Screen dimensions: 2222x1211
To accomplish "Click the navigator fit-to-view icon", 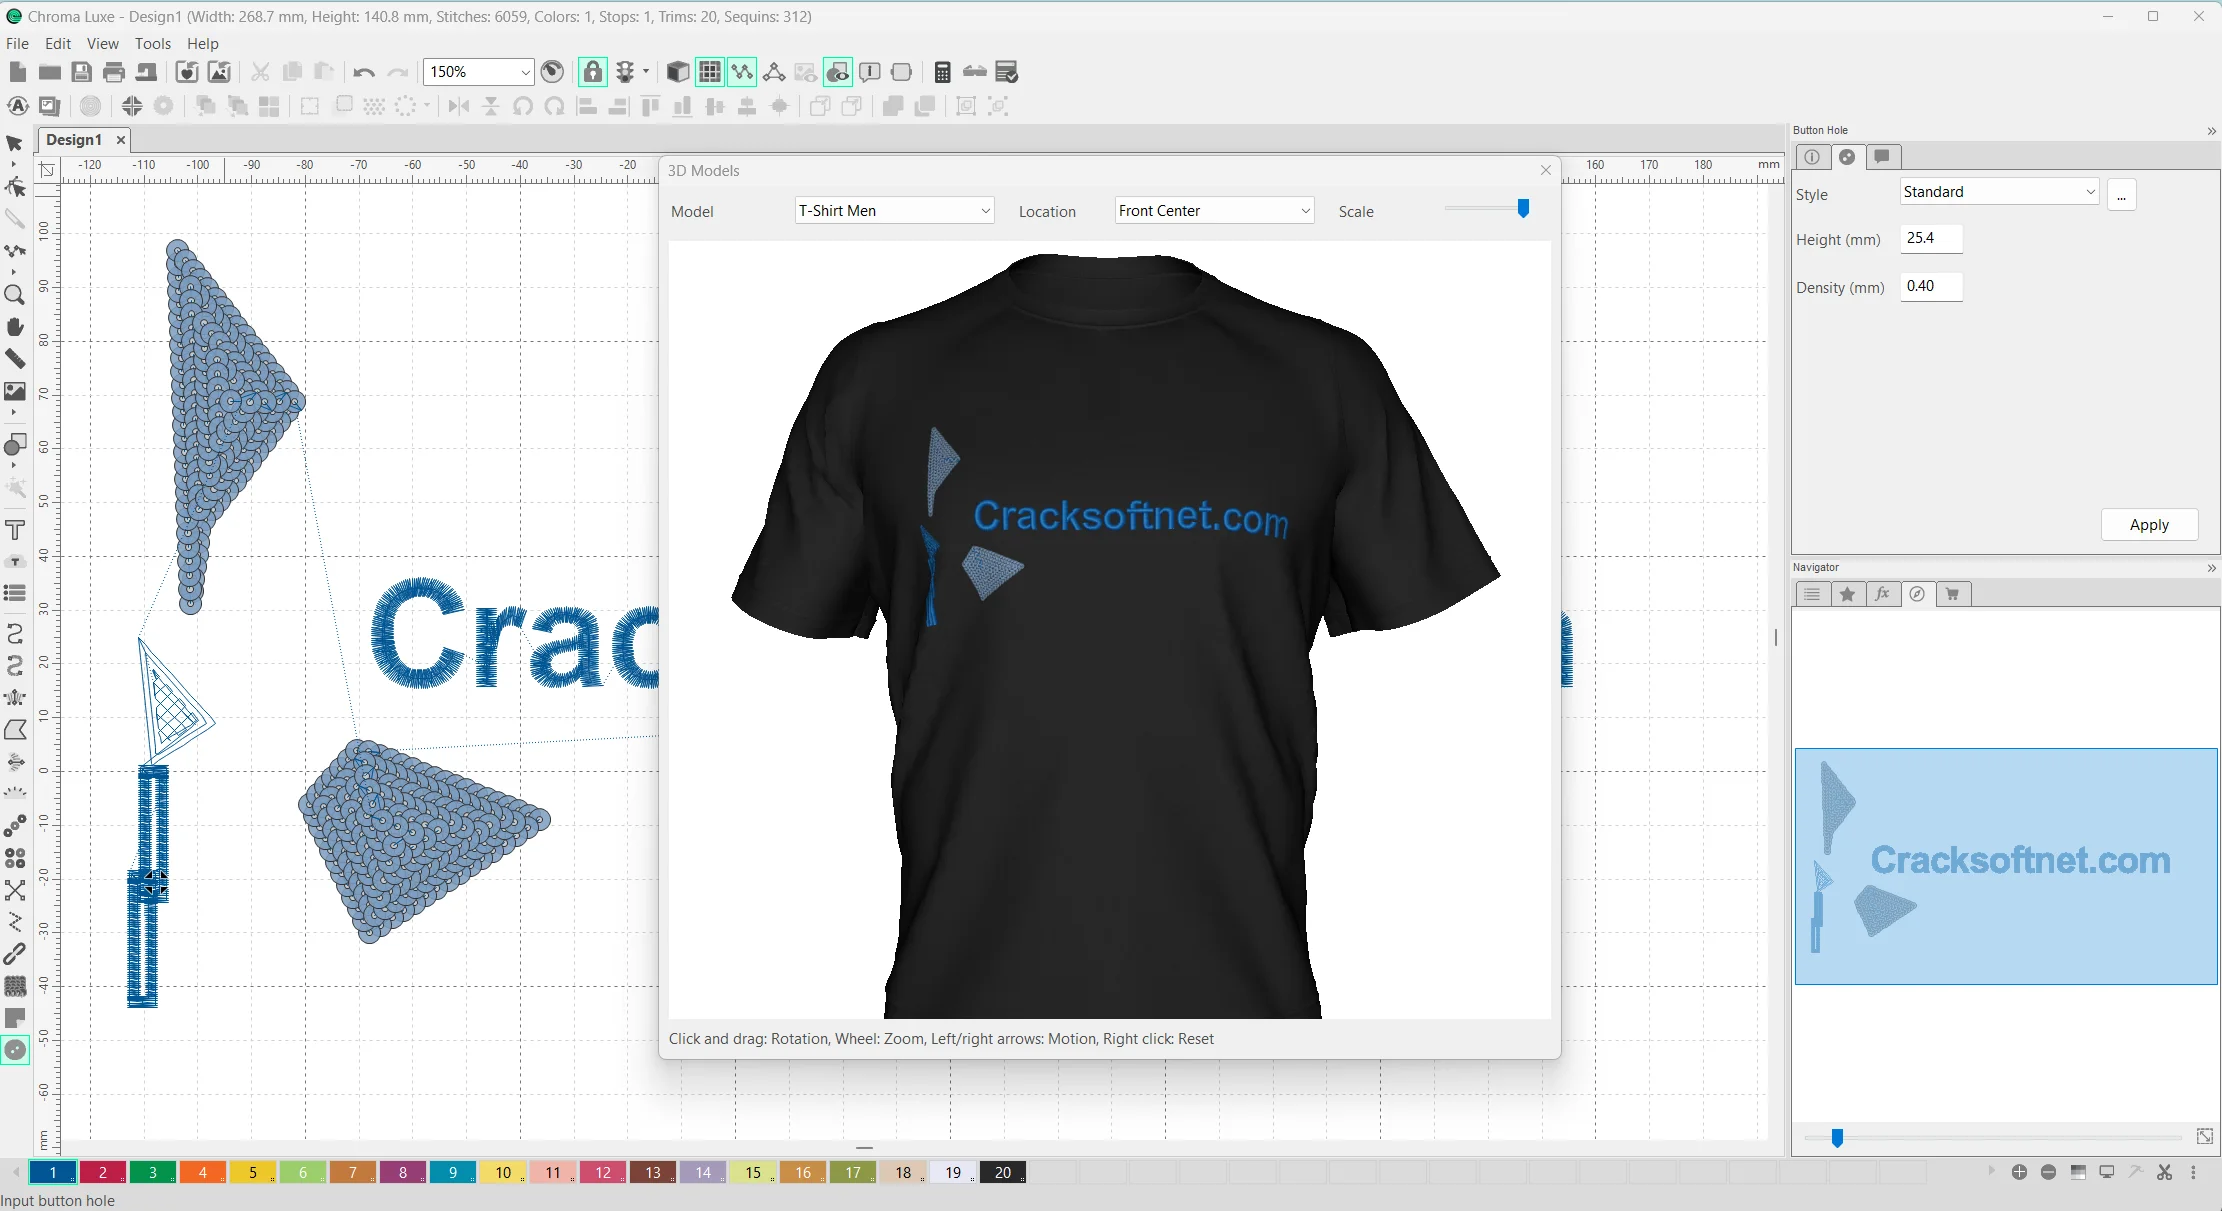I will (2204, 1137).
